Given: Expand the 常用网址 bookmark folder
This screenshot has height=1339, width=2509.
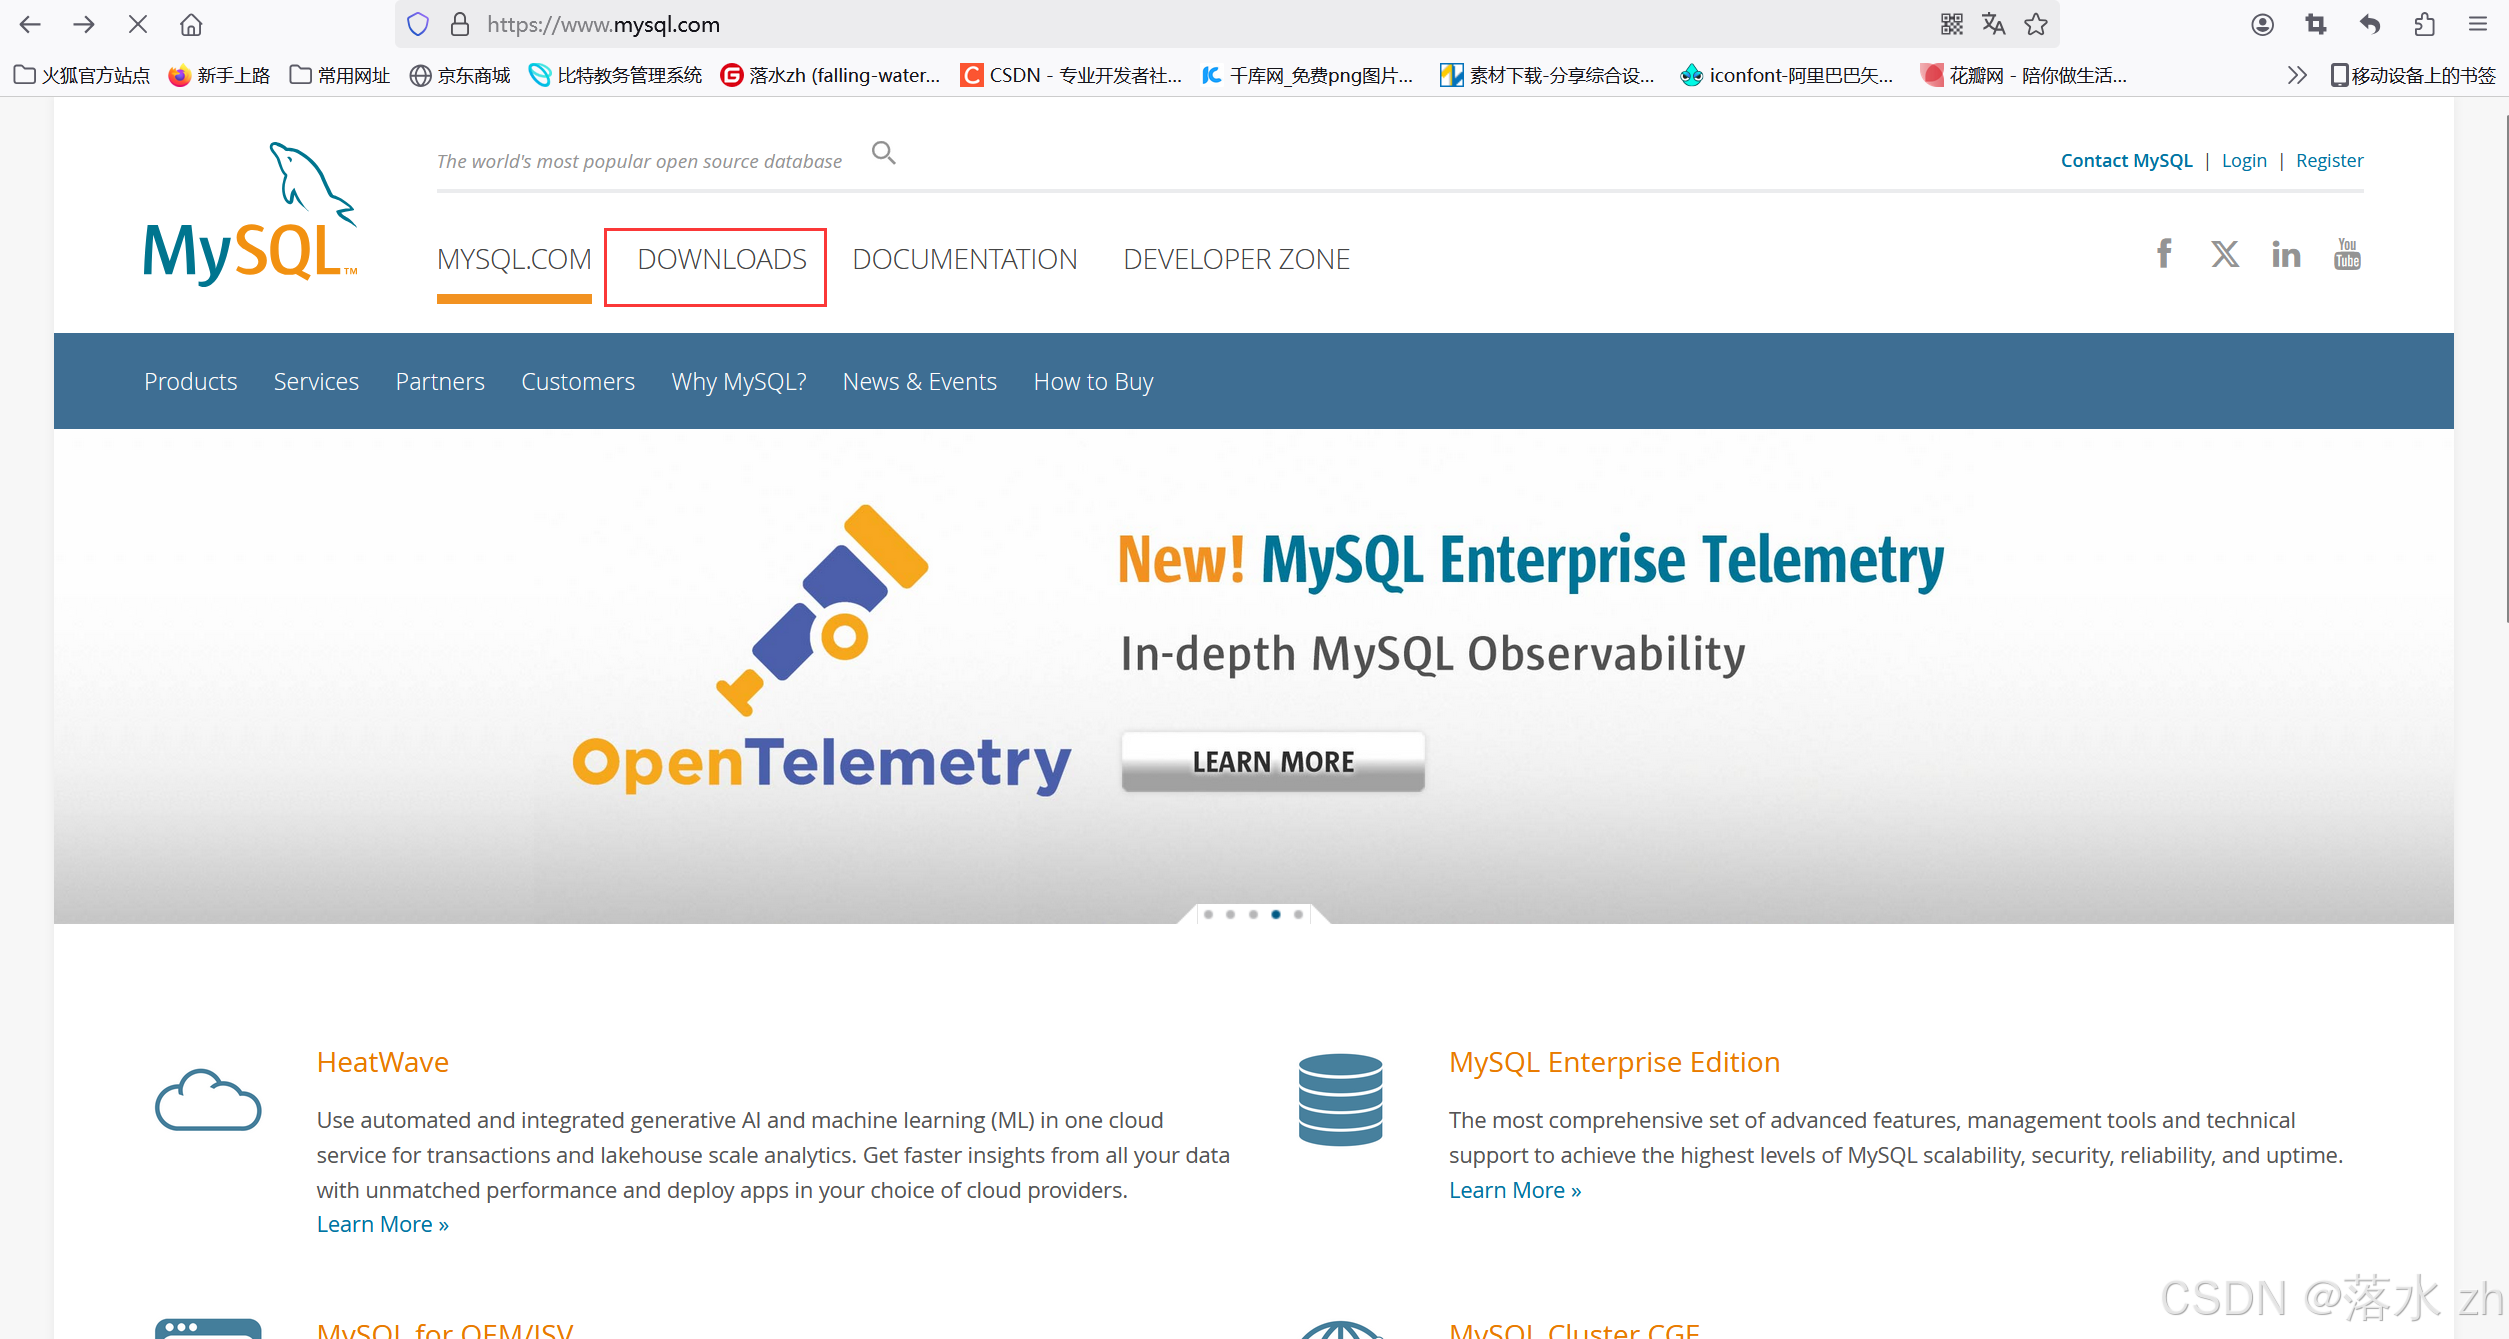Looking at the screenshot, I should click(340, 75).
